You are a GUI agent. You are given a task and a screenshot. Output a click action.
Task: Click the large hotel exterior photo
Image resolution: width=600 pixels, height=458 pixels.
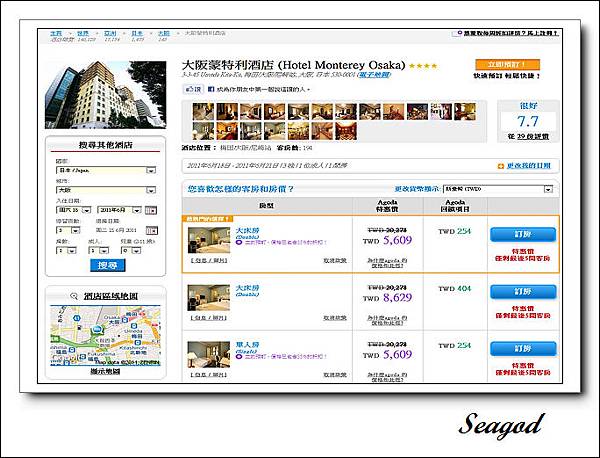[106, 95]
